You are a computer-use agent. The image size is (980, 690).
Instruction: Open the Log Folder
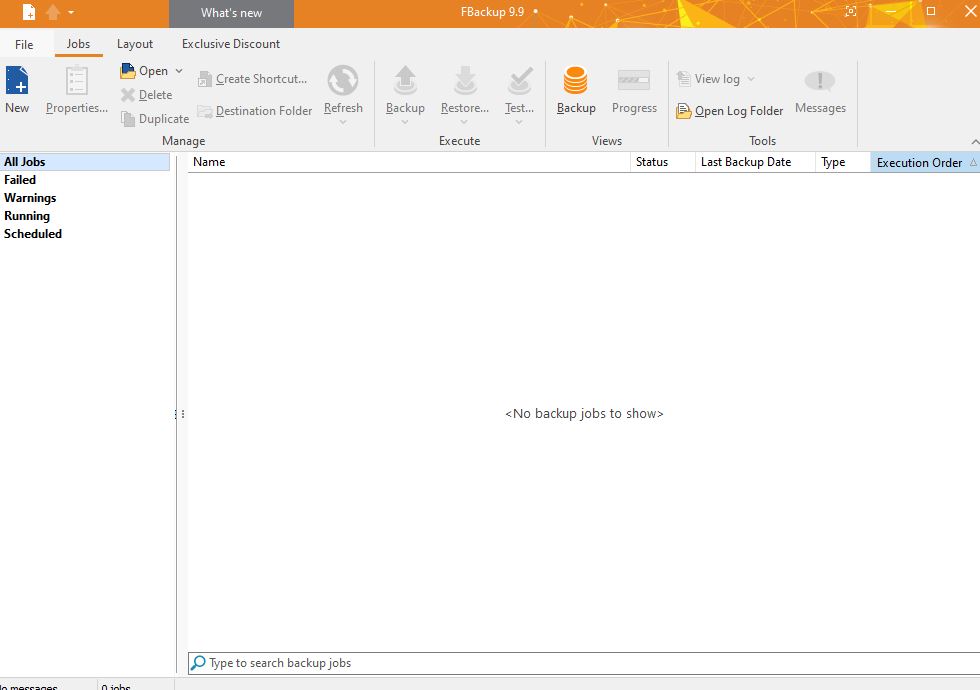729,111
